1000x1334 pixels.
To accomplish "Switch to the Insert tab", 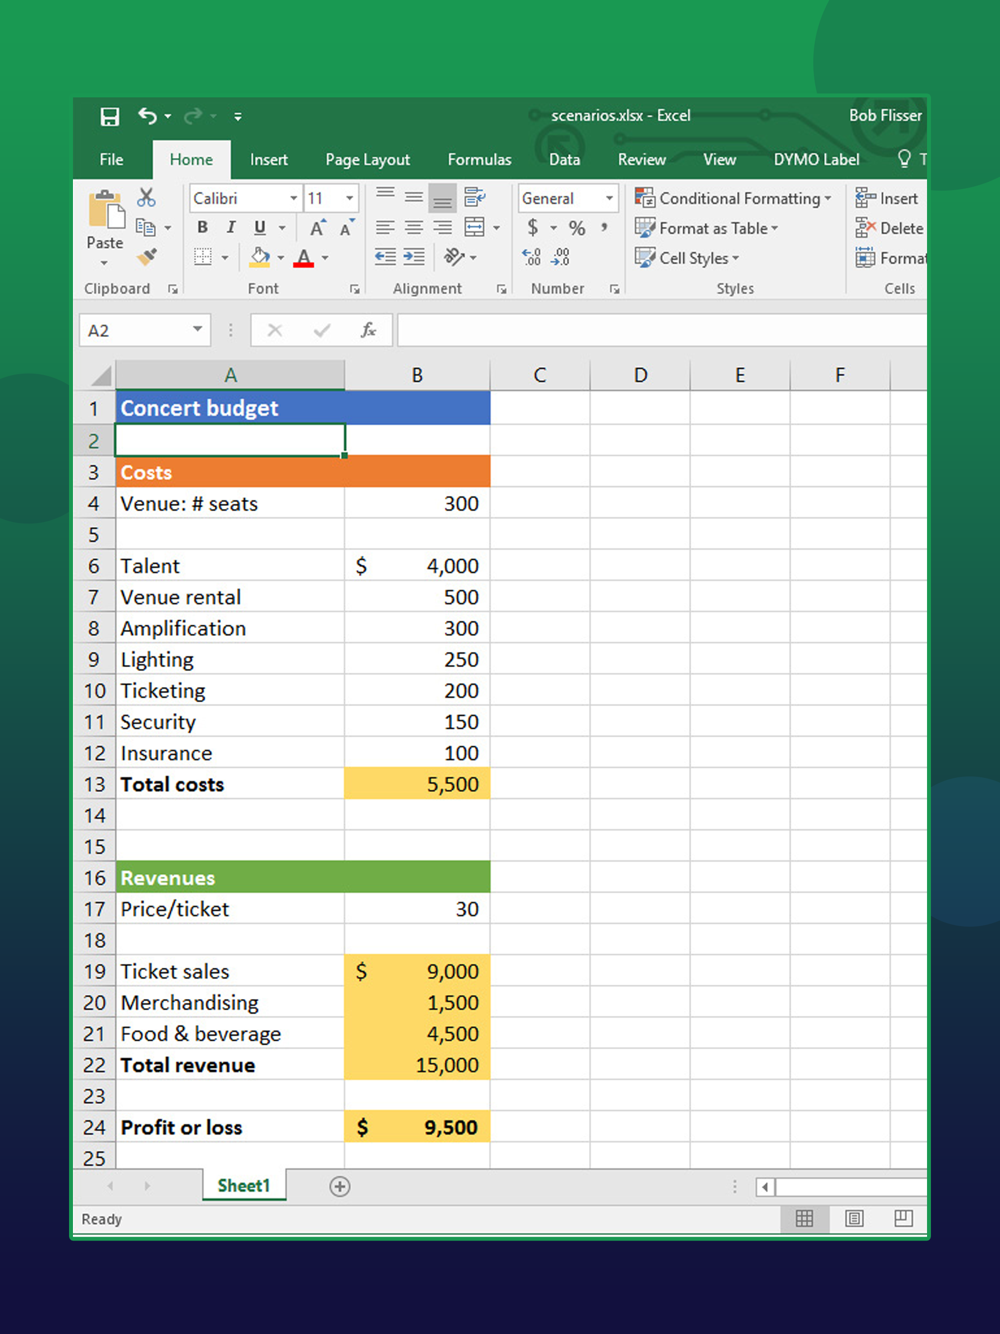I will coord(269,159).
